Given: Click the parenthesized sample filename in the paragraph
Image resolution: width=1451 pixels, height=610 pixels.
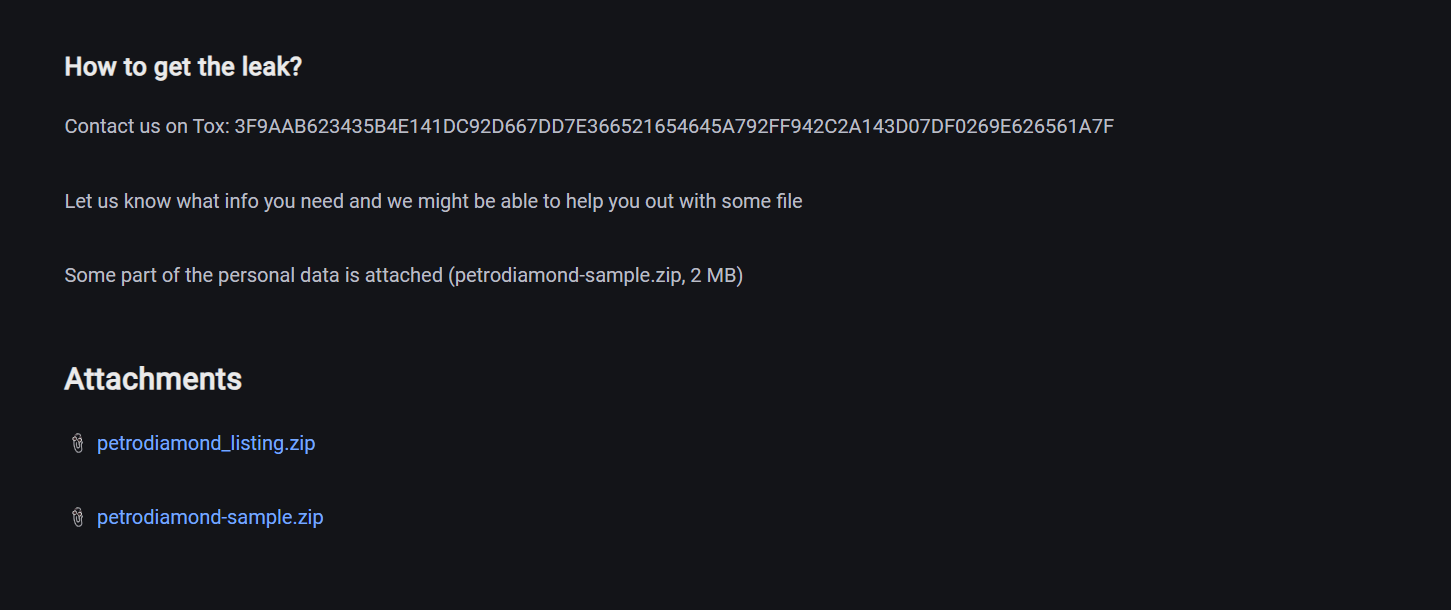Looking at the screenshot, I should (x=566, y=275).
